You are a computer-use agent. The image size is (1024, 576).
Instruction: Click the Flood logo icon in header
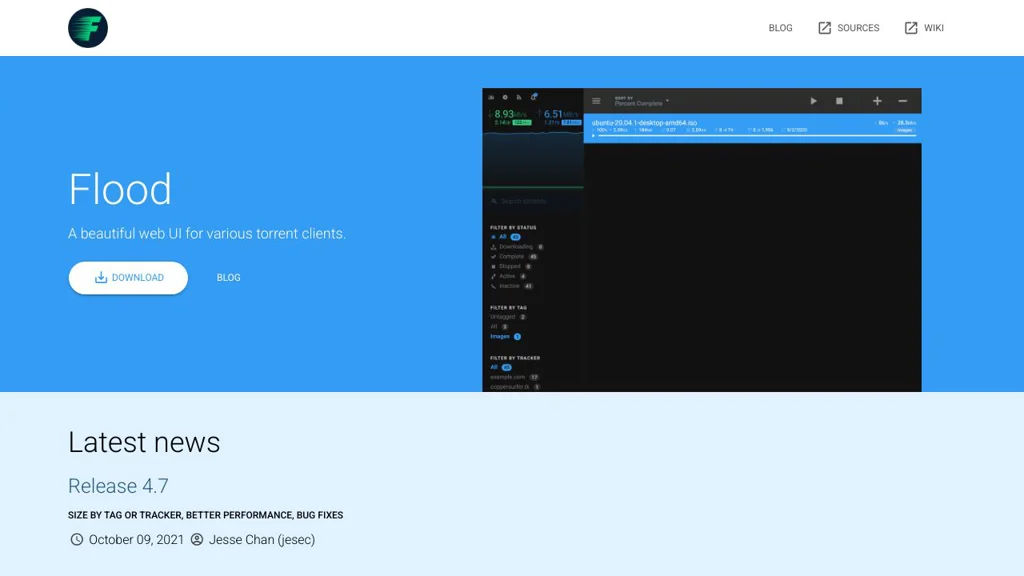tap(88, 28)
